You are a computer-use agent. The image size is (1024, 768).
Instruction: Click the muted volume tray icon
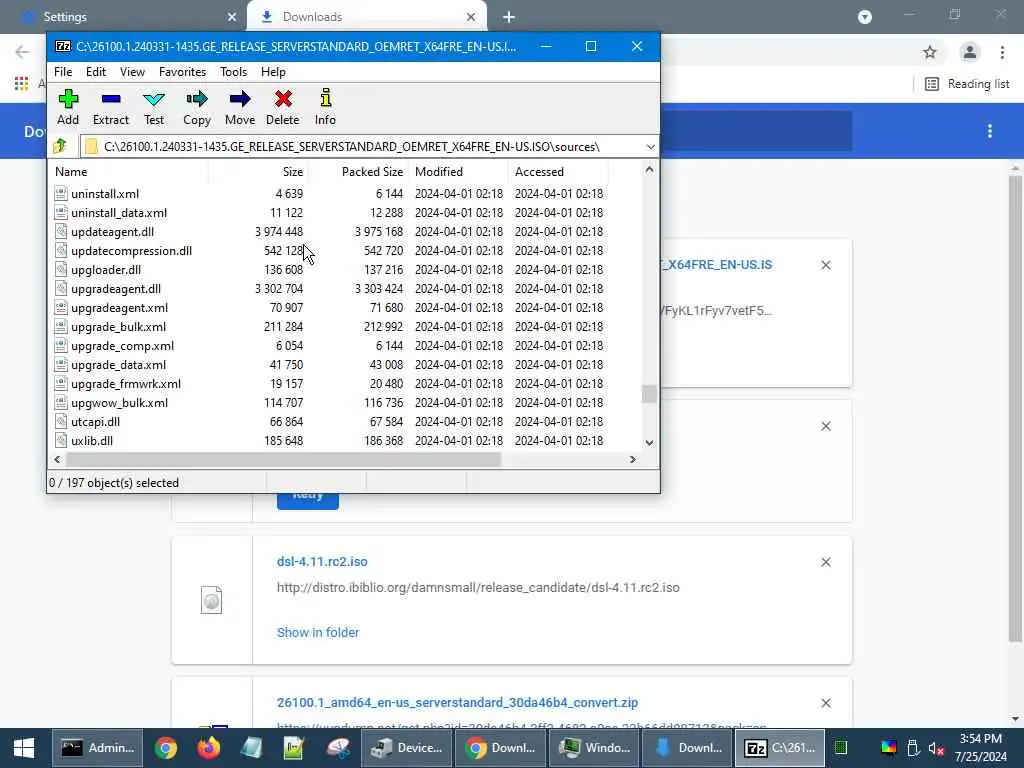(x=936, y=748)
